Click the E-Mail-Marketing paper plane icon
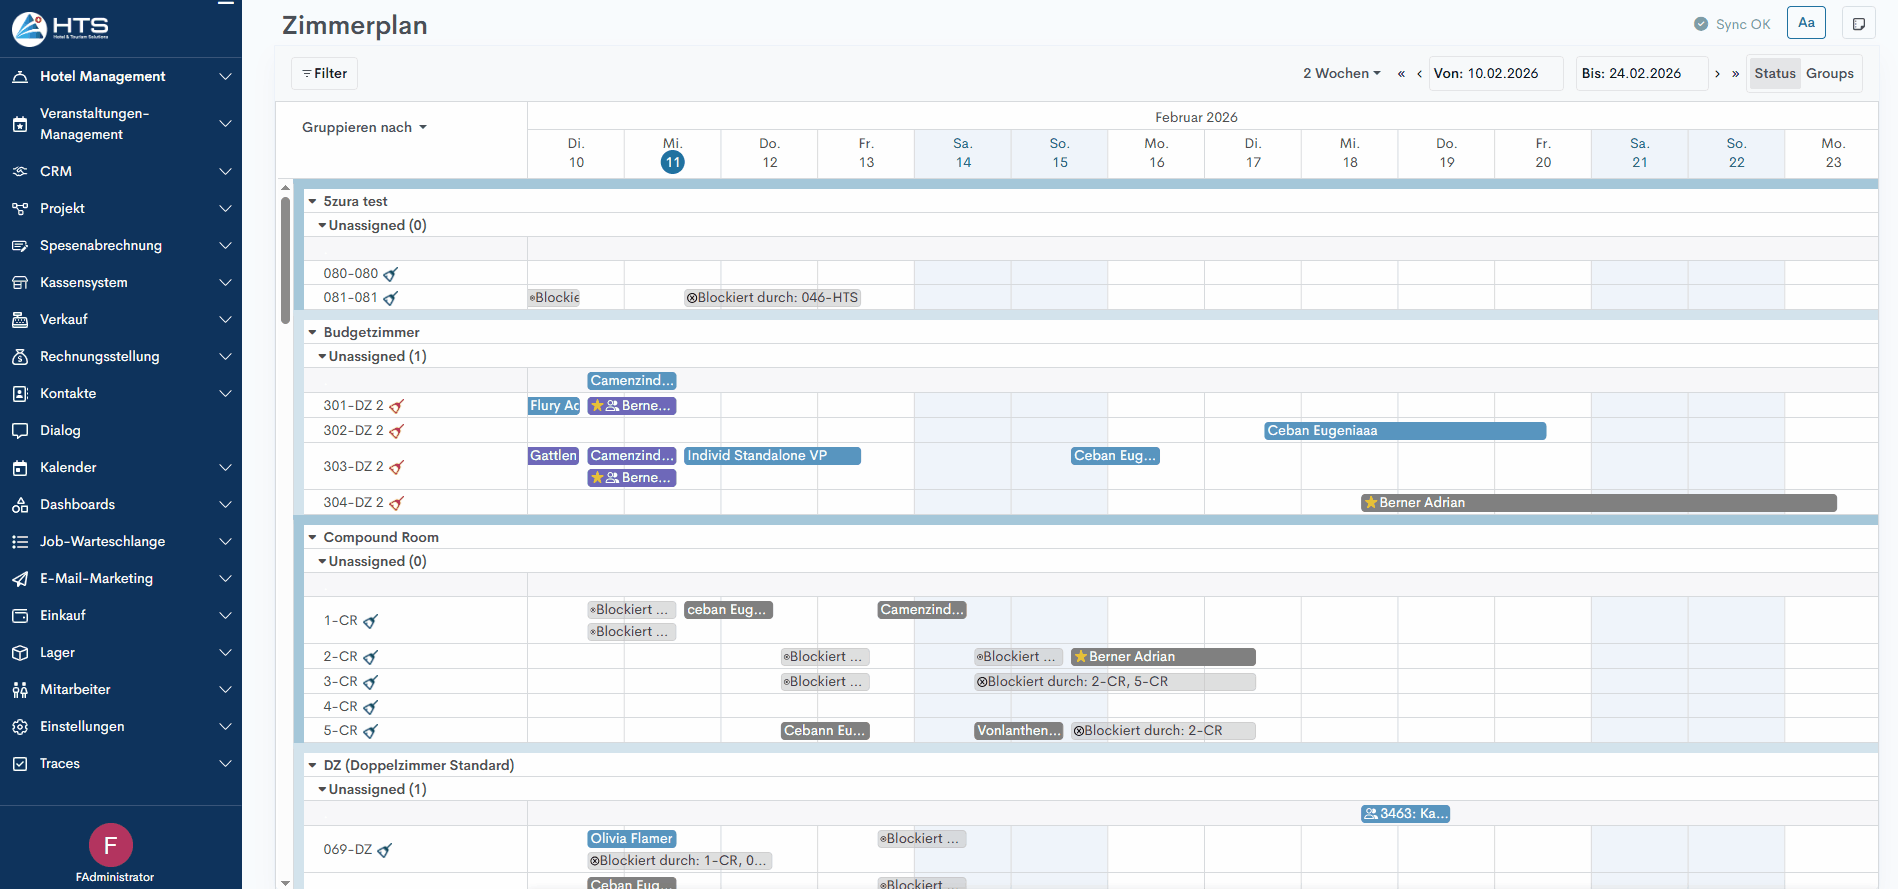The image size is (1898, 889). point(20,579)
